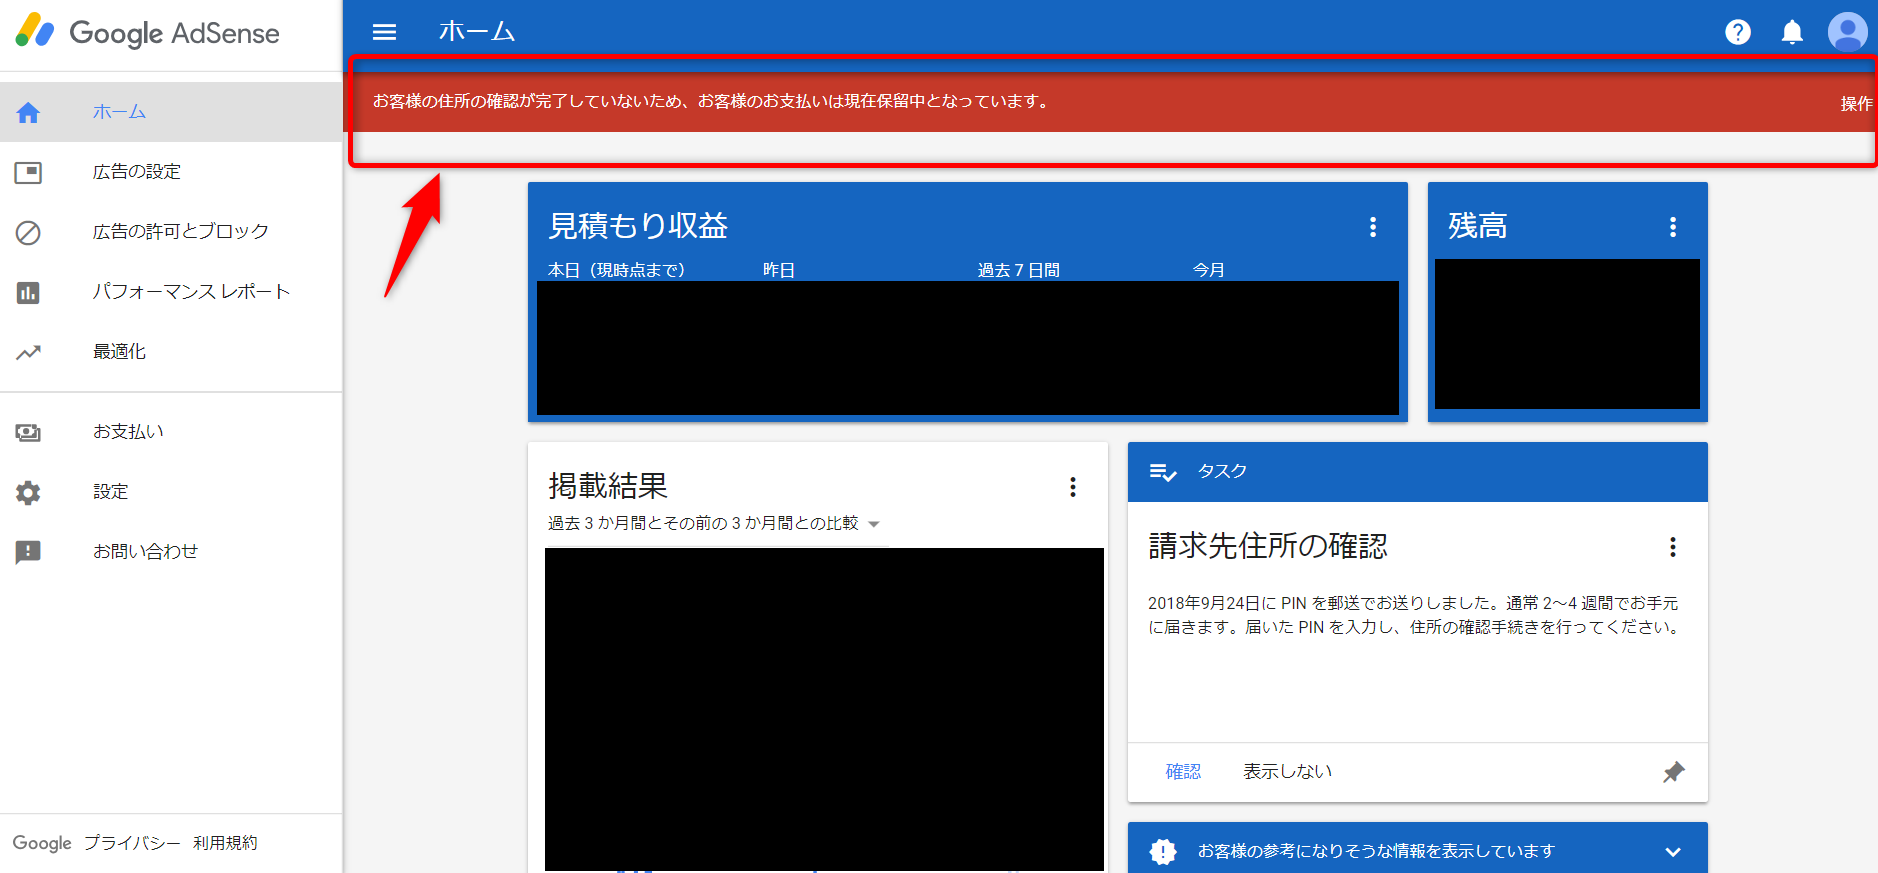Click the payments money icon for お支払い

(28, 432)
